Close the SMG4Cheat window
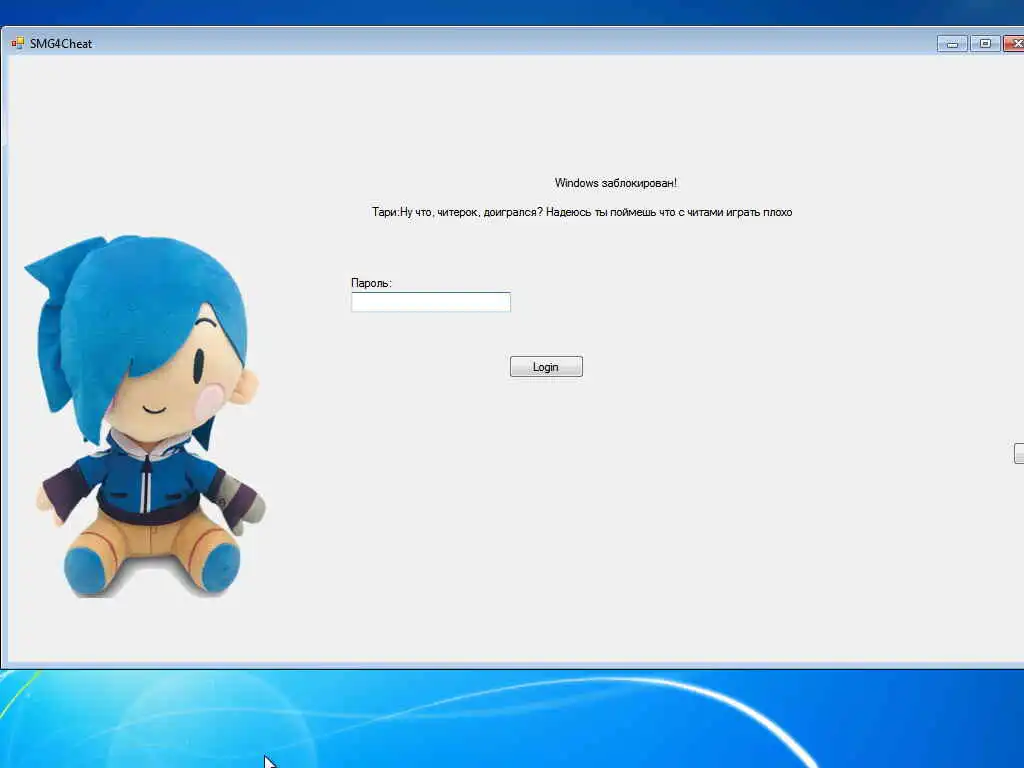Image resolution: width=1024 pixels, height=768 pixels. (x=1014, y=44)
